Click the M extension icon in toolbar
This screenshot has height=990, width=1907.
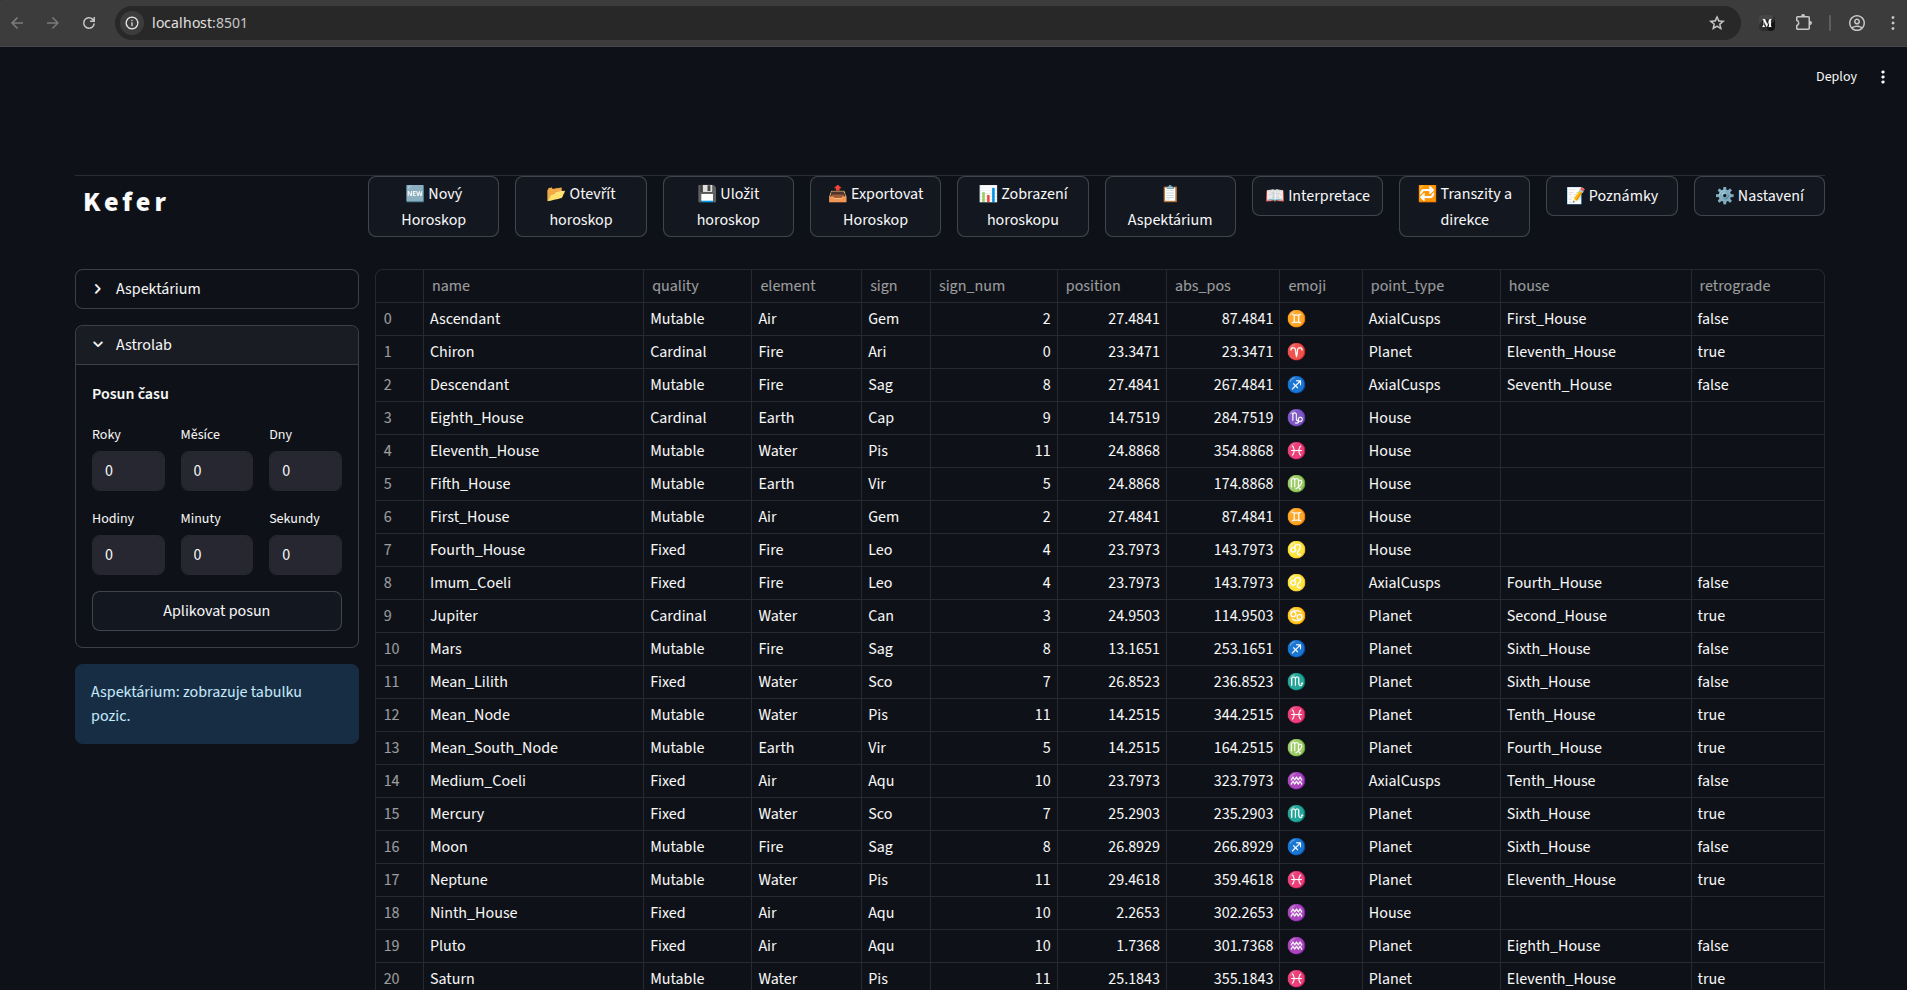tap(1767, 23)
